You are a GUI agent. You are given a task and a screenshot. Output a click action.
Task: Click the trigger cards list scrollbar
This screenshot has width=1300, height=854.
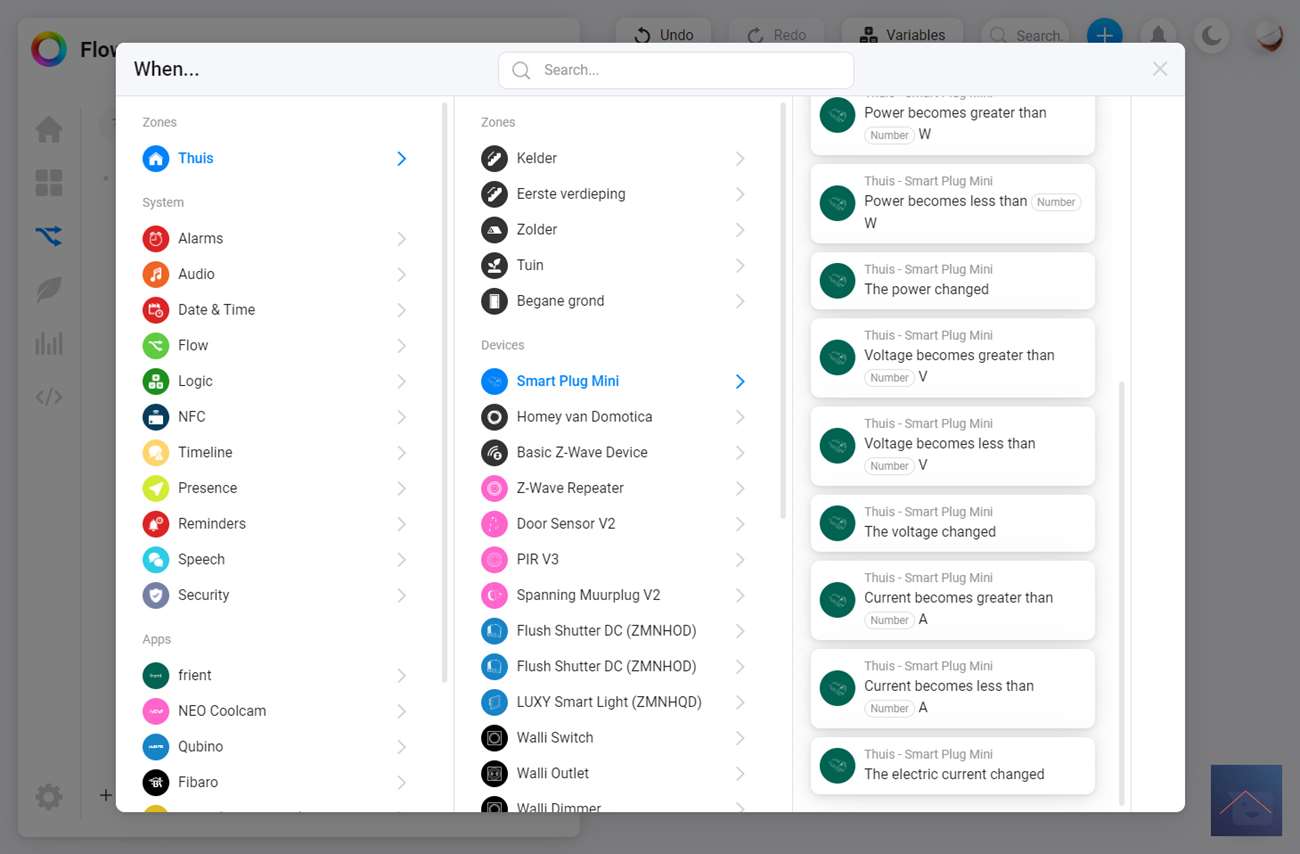pos(1121,590)
